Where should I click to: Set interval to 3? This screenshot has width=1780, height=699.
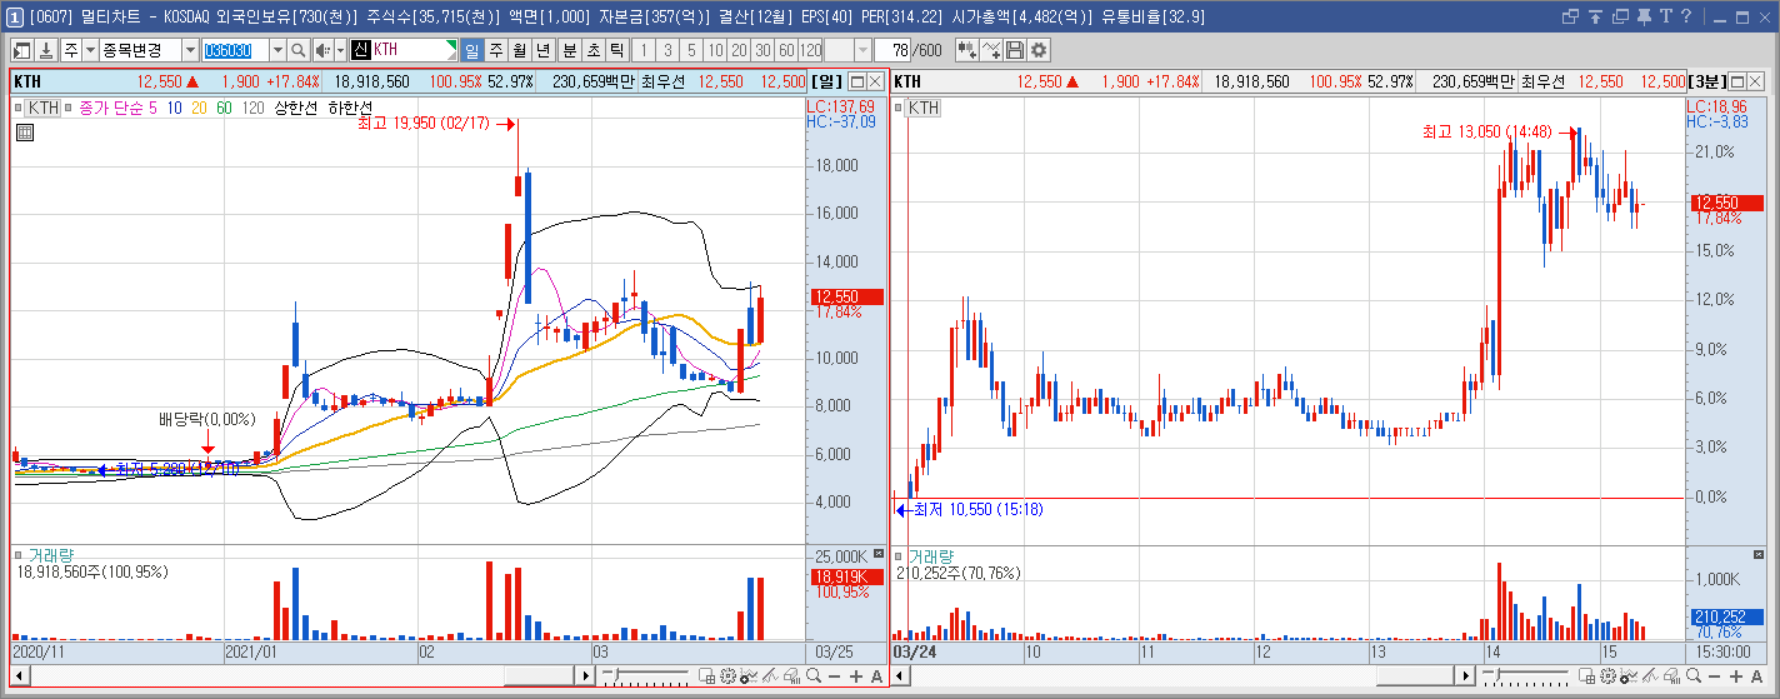tap(668, 50)
